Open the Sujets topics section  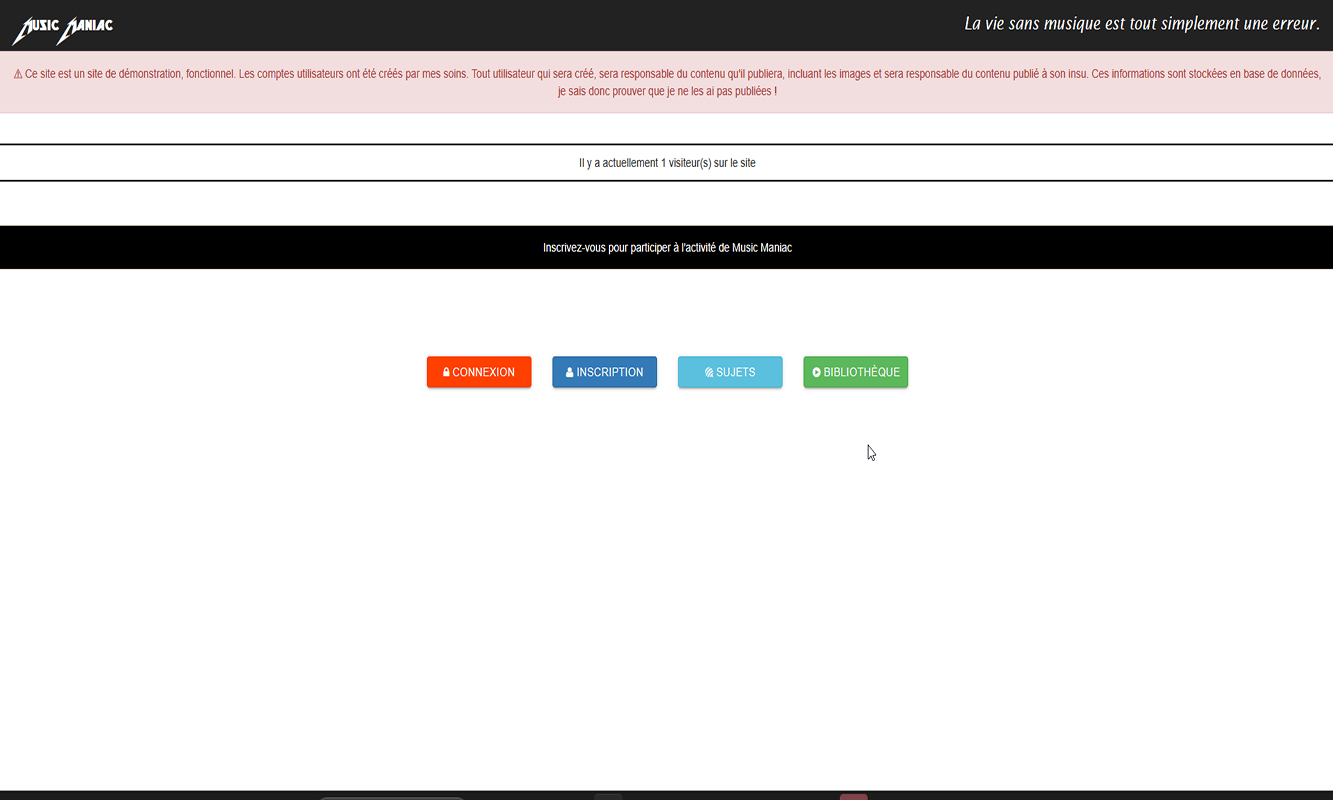coord(730,372)
